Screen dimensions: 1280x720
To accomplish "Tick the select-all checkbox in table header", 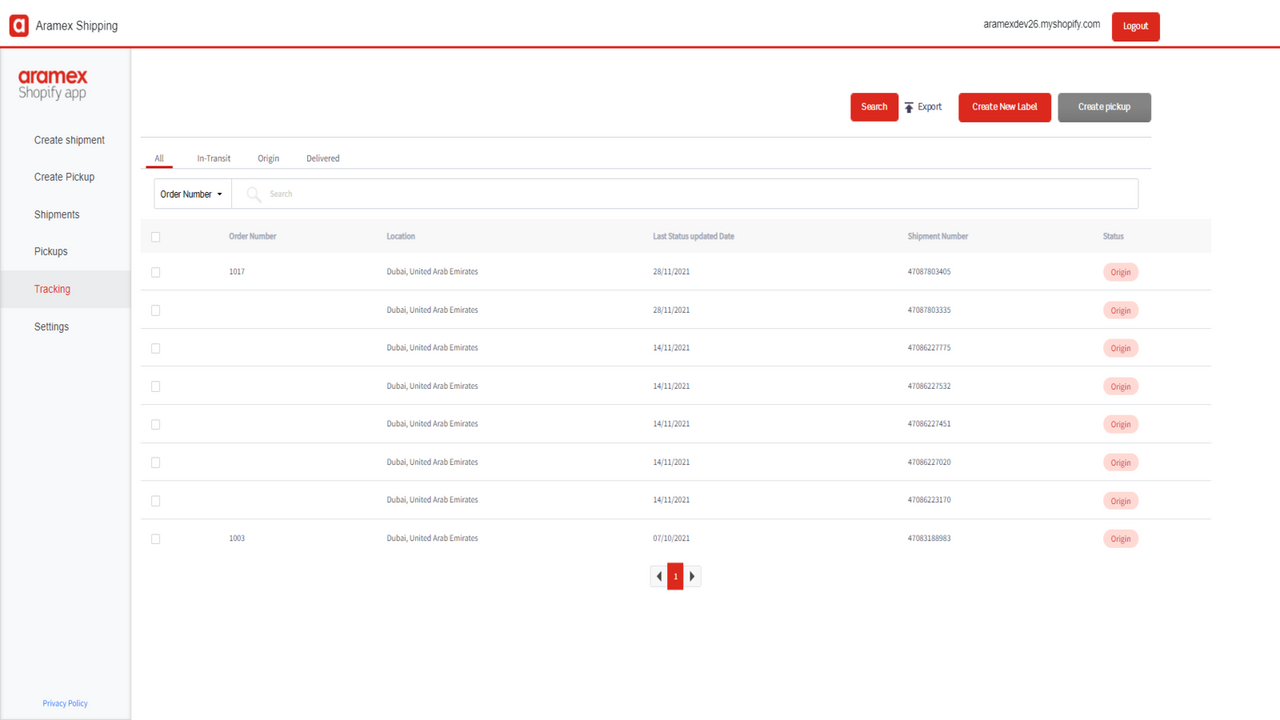I will point(155,237).
